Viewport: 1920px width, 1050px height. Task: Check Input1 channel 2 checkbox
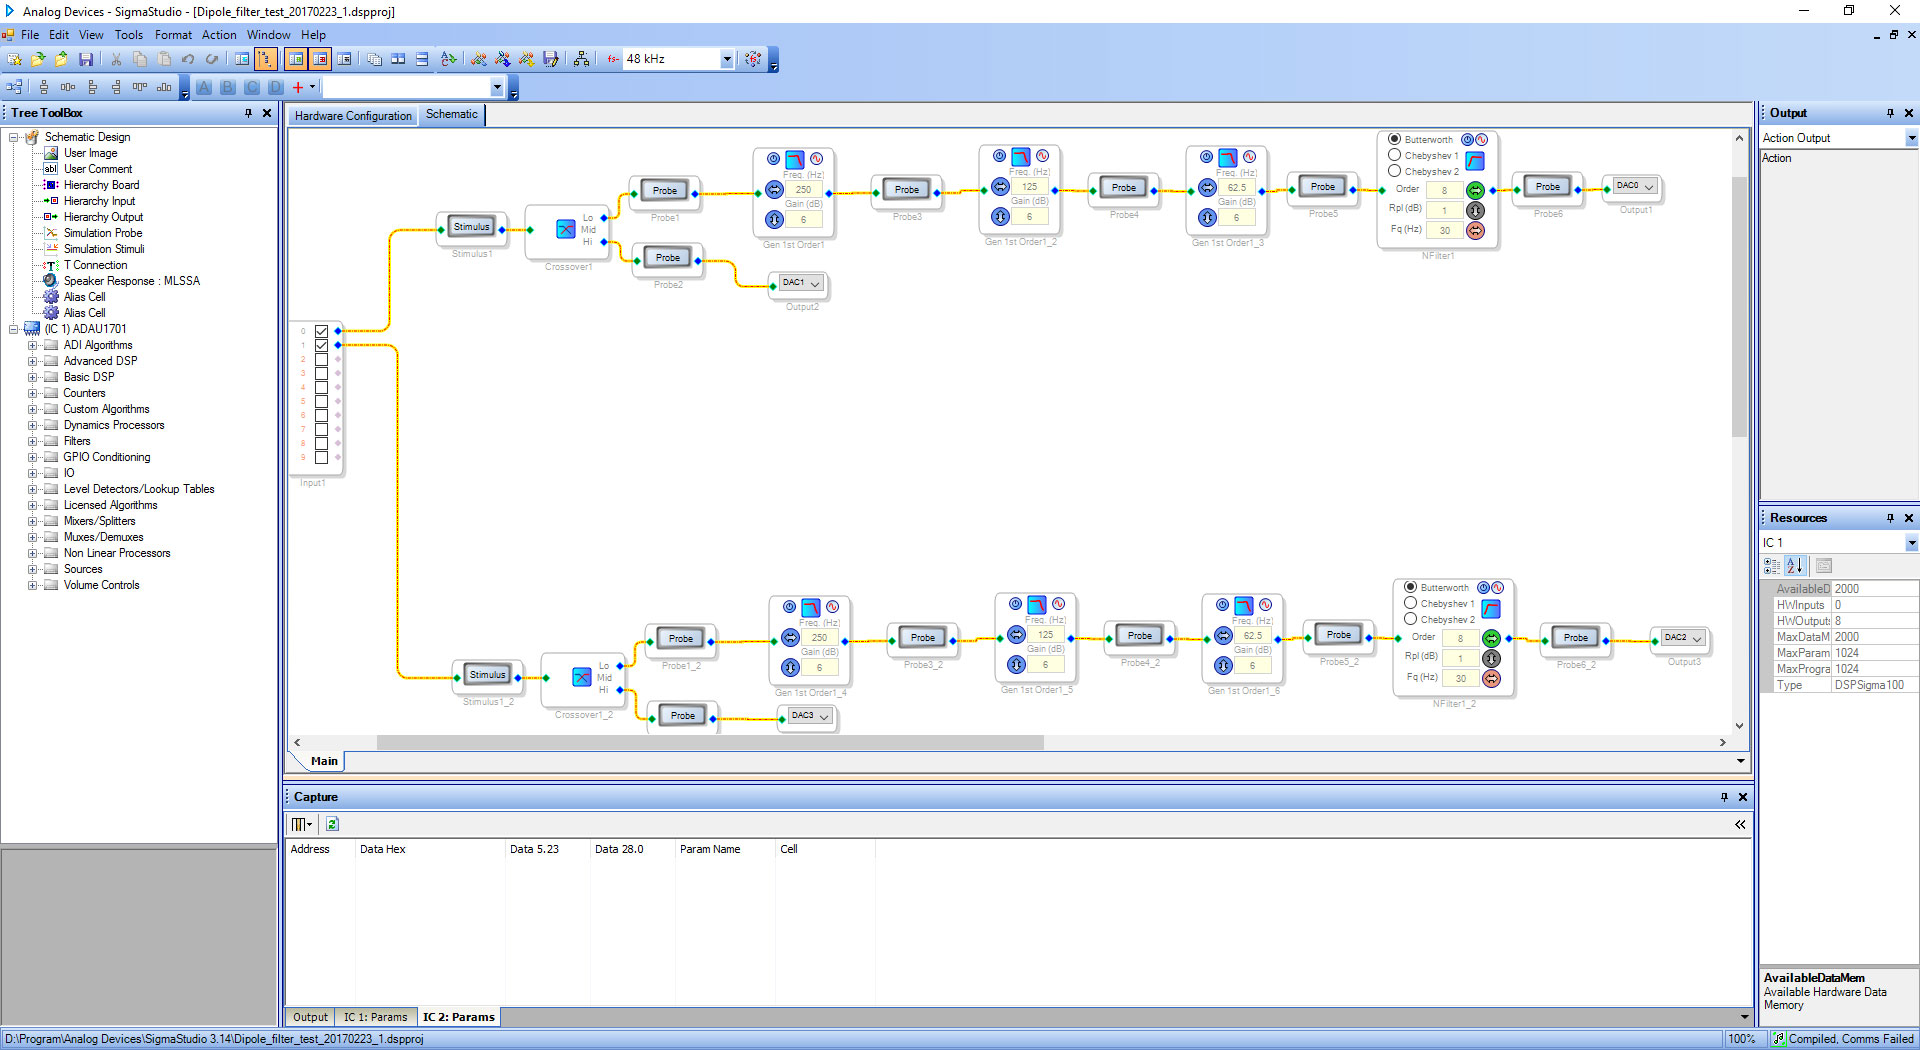[322, 359]
